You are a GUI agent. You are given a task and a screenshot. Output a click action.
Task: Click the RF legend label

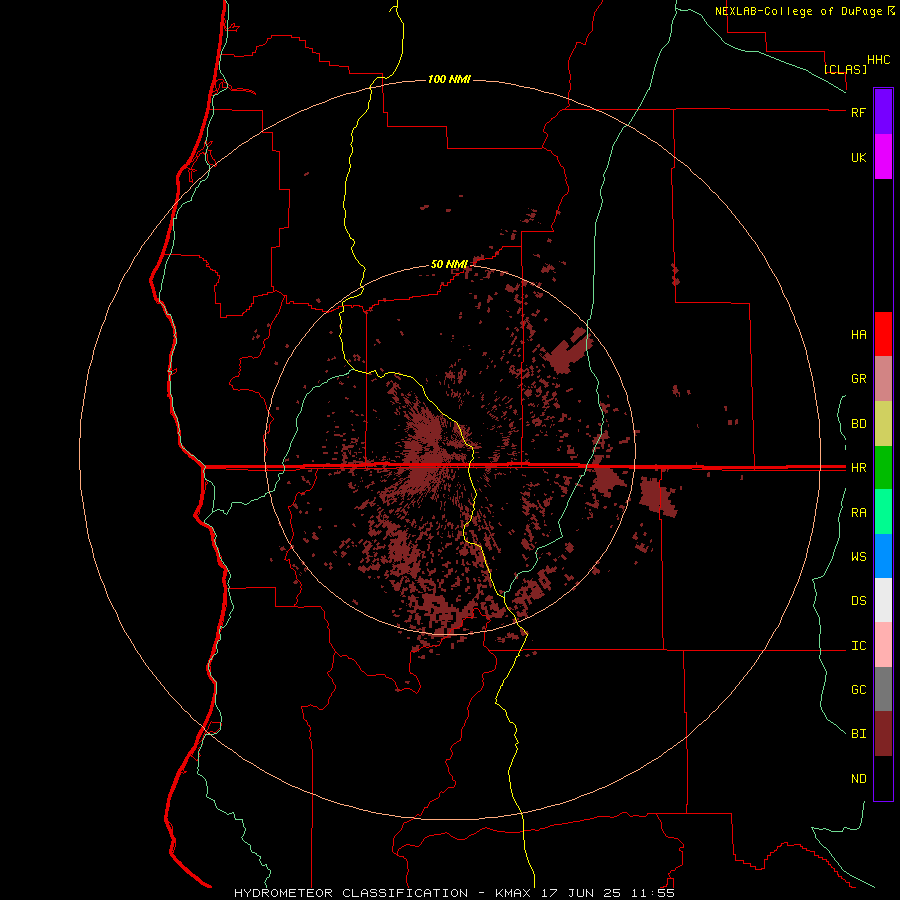858,112
